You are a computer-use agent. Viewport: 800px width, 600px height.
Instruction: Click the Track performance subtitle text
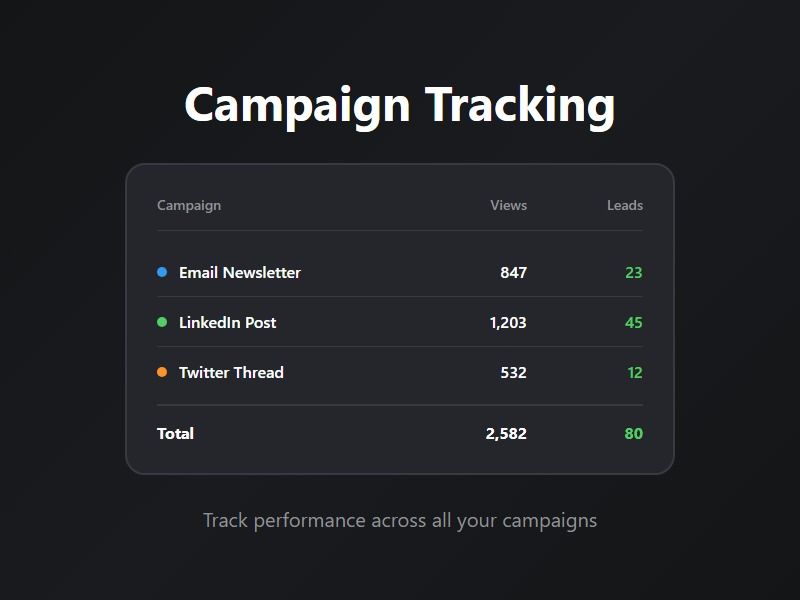click(400, 520)
